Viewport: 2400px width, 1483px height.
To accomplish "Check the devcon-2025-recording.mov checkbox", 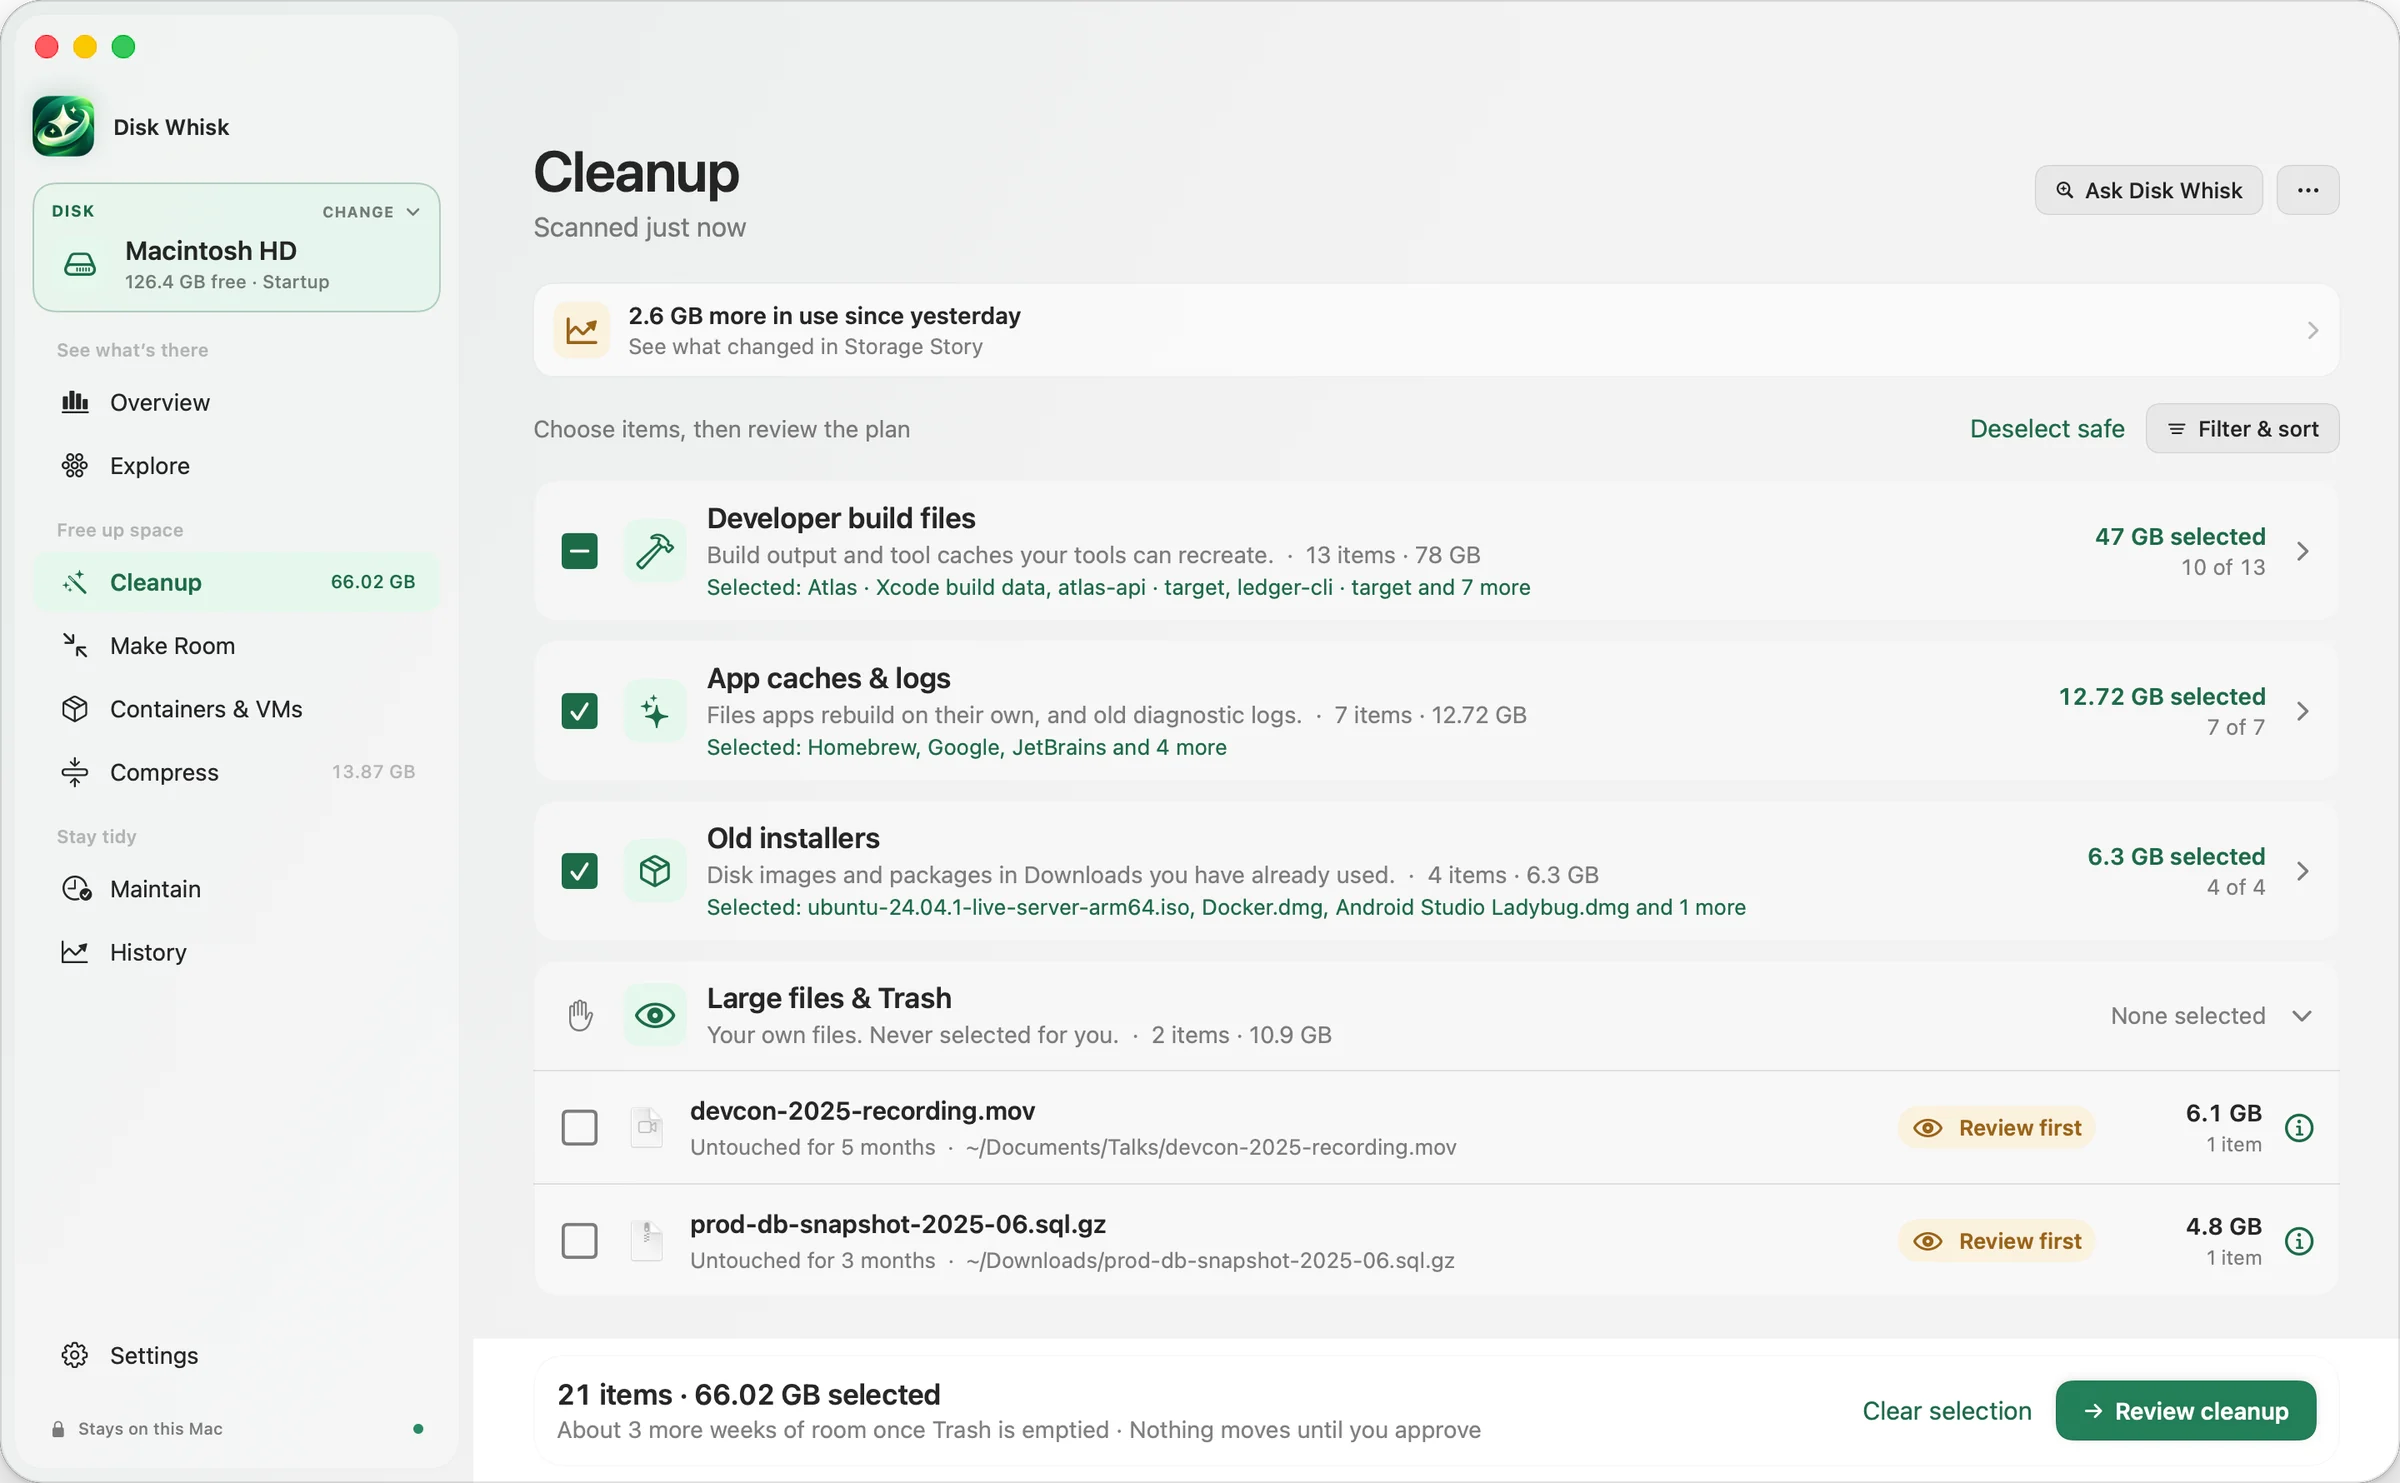I will click(x=580, y=1128).
